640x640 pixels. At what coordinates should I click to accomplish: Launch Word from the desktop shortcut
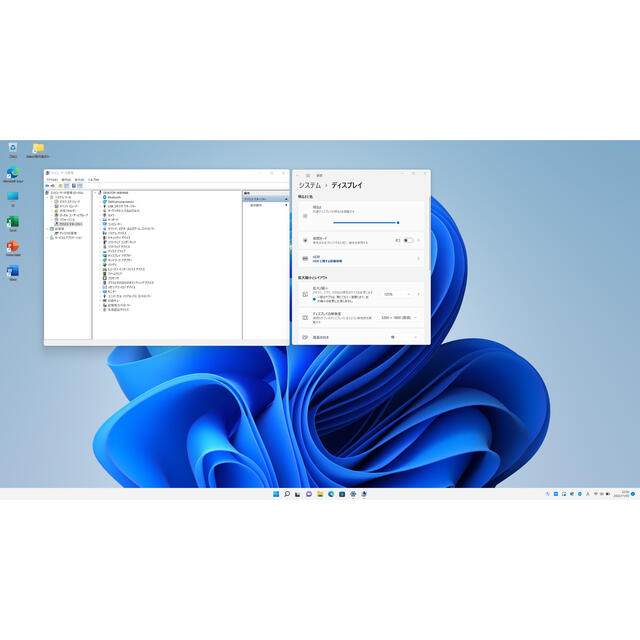coord(13,271)
